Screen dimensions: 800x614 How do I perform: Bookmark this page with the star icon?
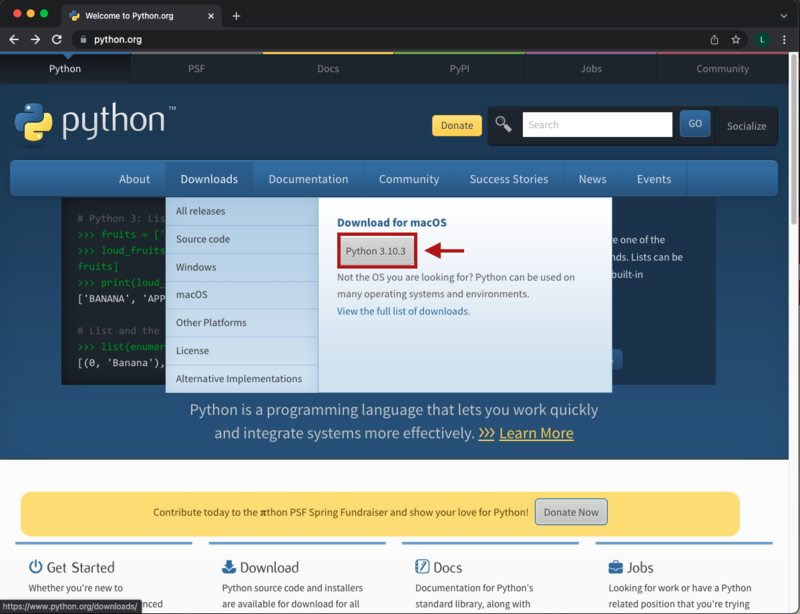click(x=737, y=39)
